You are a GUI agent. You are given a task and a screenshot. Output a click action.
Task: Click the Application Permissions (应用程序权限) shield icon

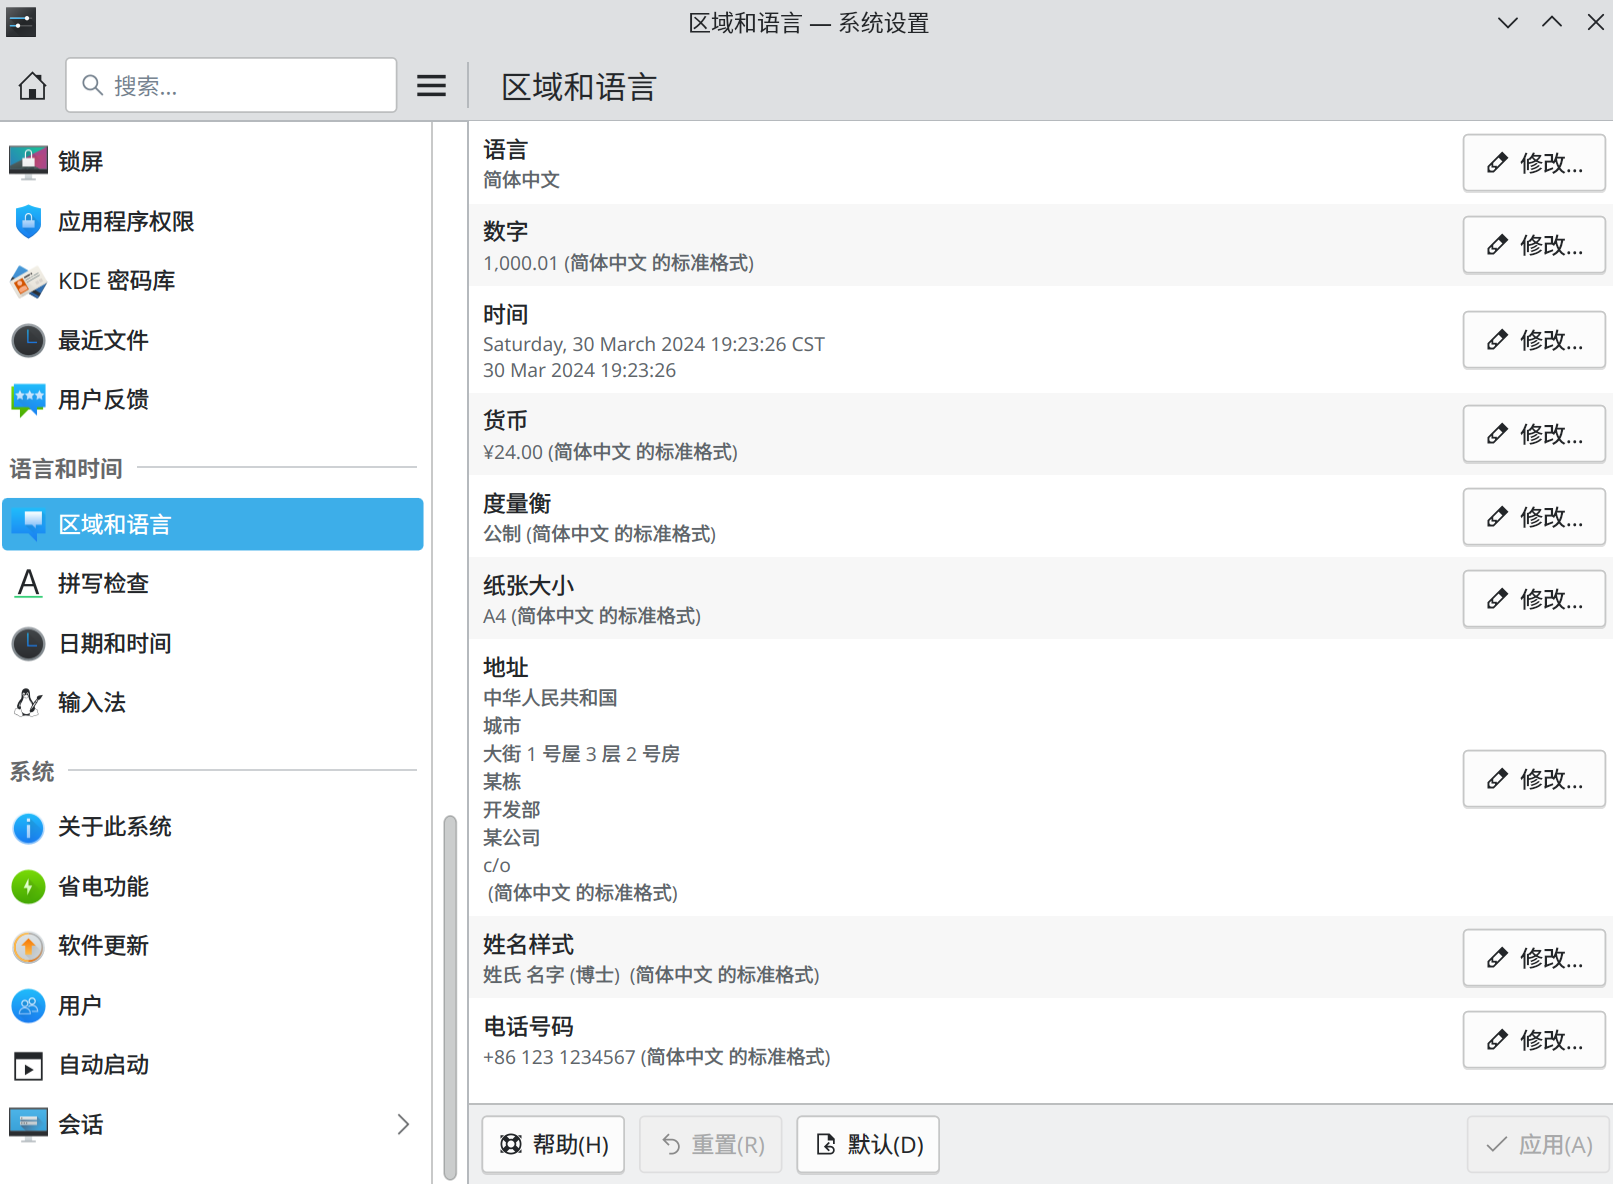click(x=28, y=221)
